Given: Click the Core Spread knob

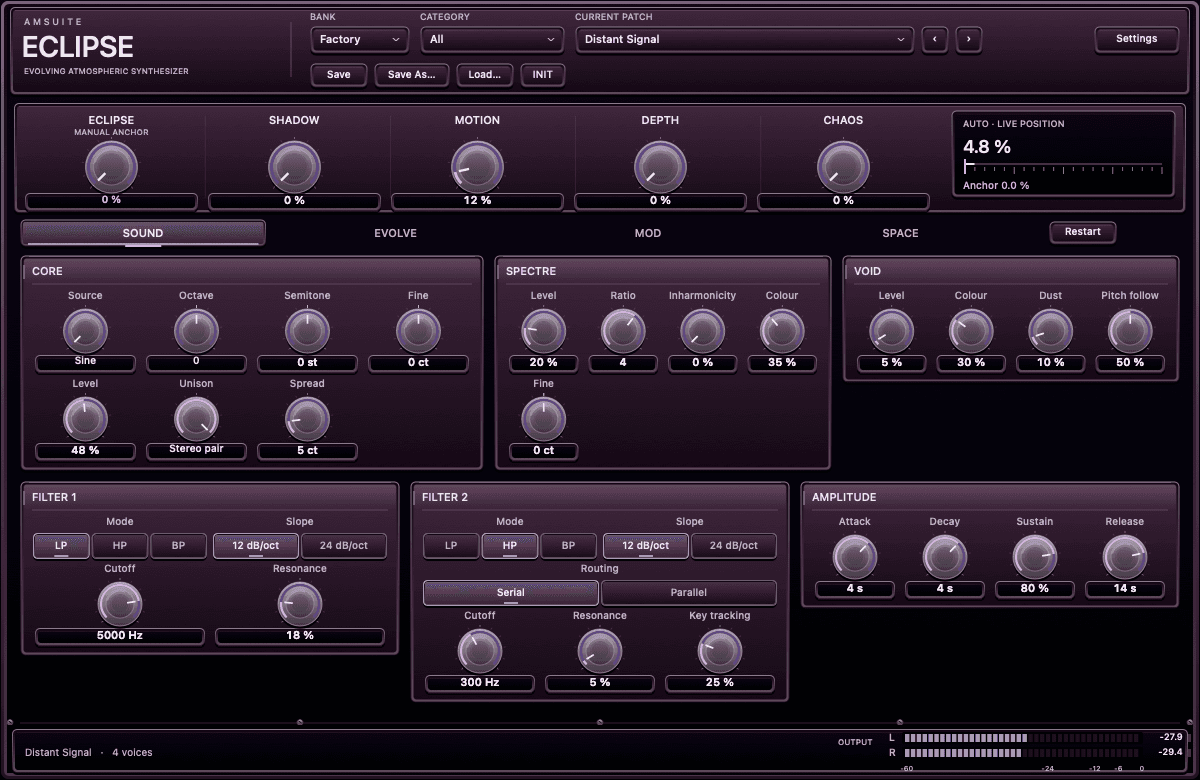Looking at the screenshot, I should (307, 418).
